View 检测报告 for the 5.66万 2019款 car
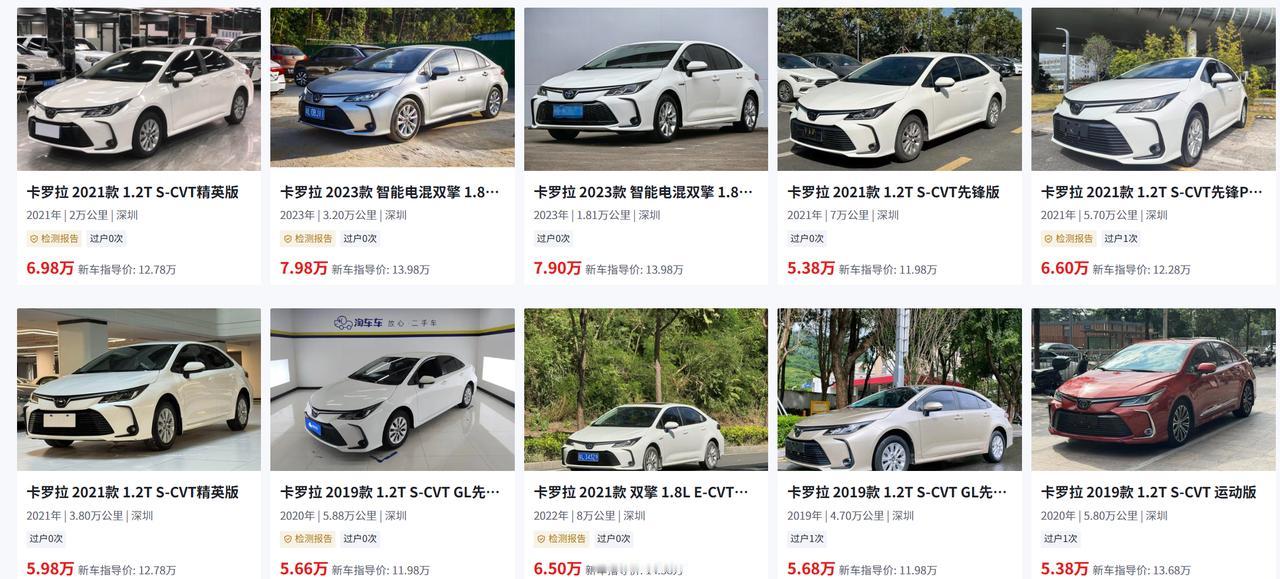 tap(308, 539)
